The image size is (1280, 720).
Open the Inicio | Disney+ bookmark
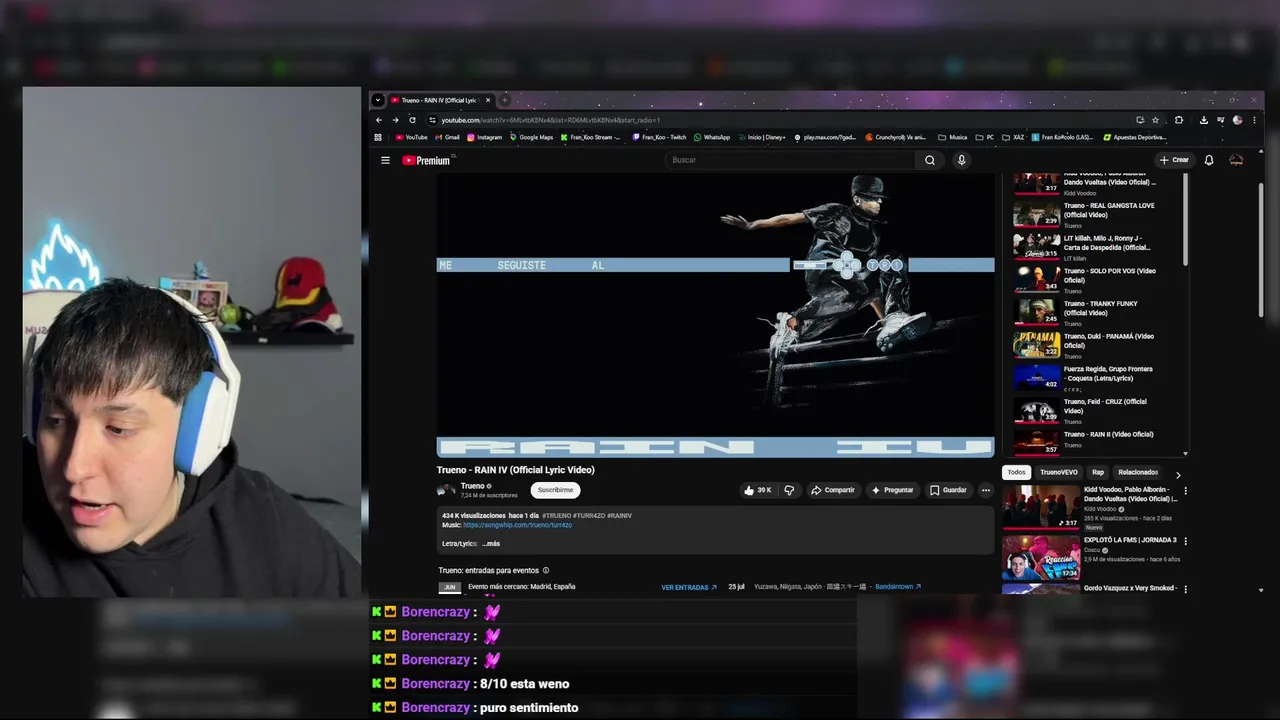762,137
